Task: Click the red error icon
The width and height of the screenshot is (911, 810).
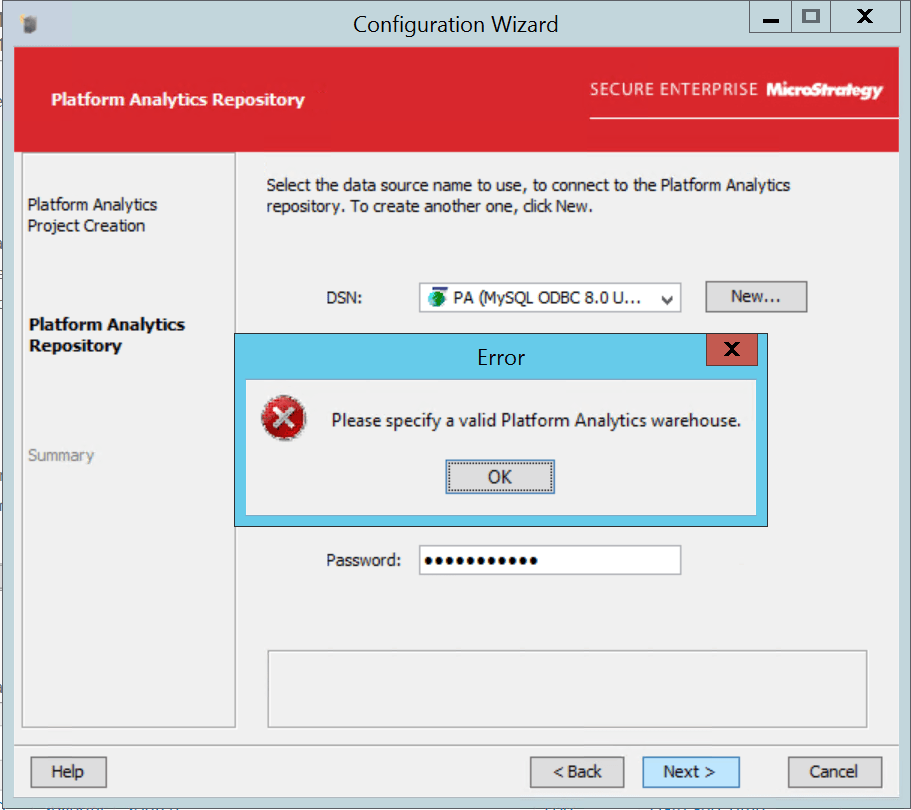Action: coord(284,418)
